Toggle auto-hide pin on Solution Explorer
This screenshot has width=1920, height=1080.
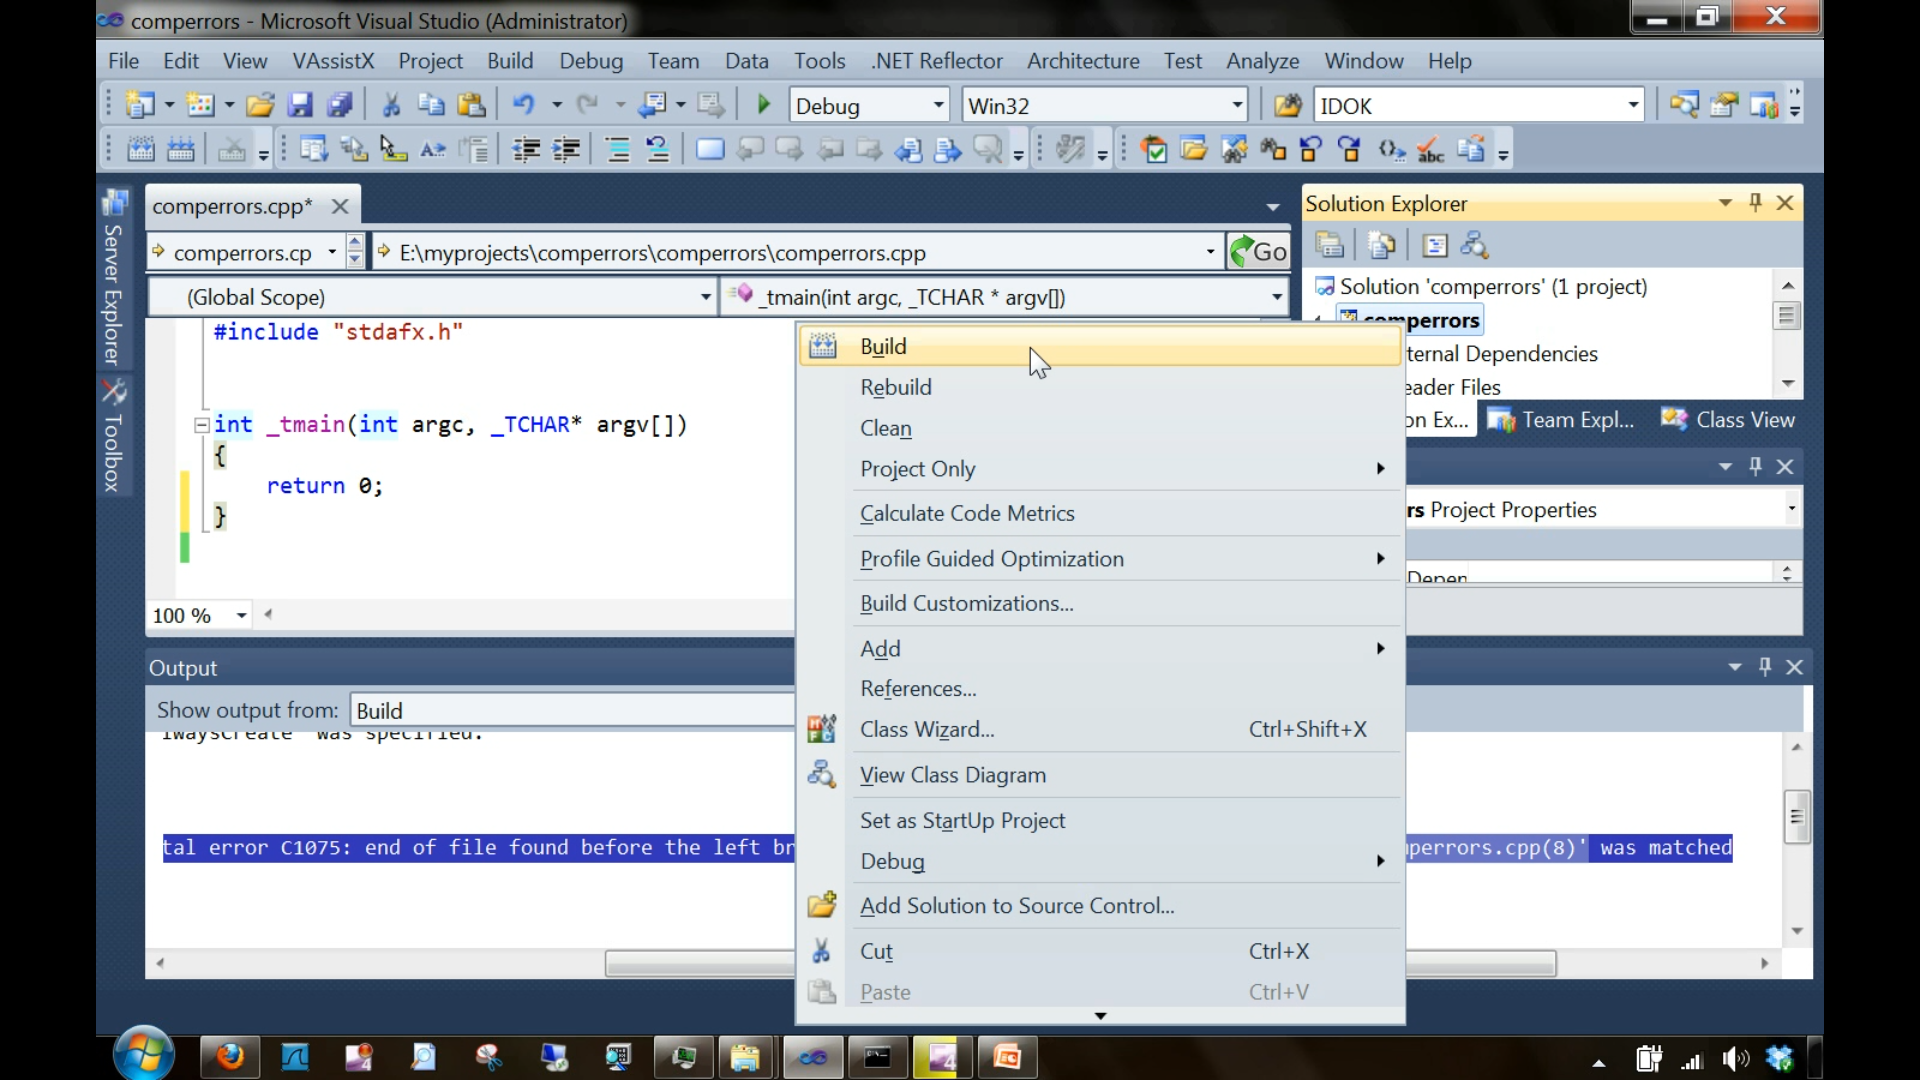tap(1755, 203)
